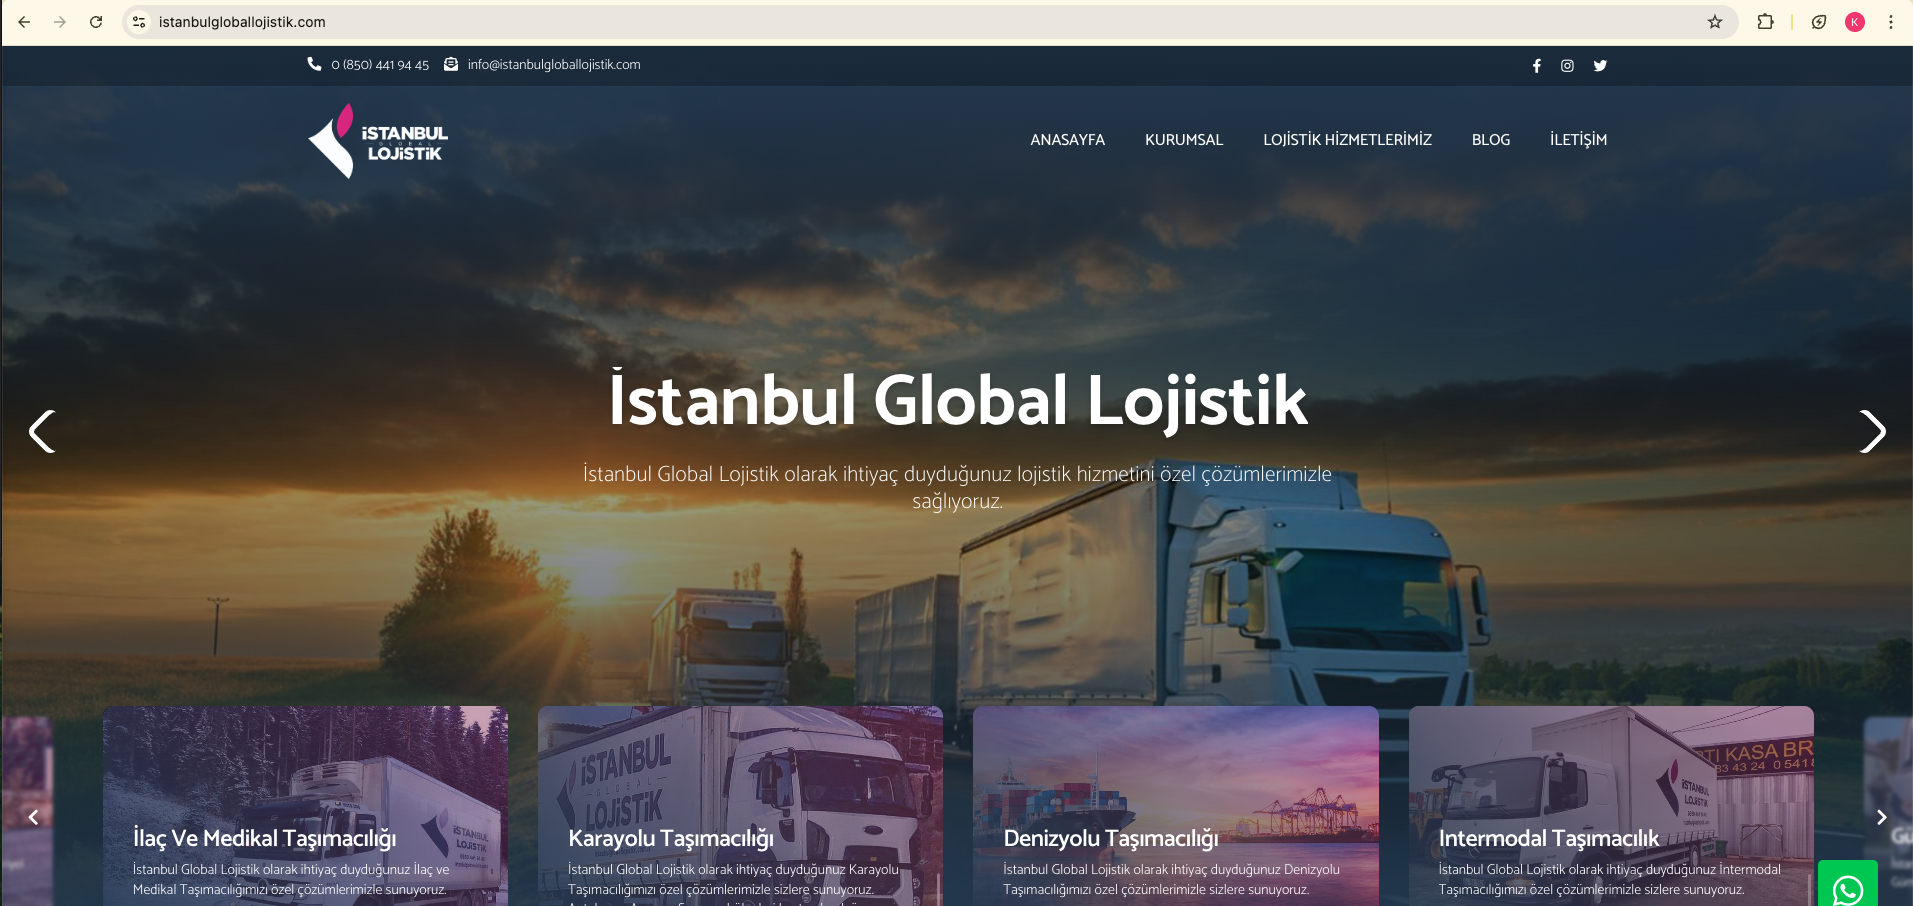
Task: Open the browser extensions puzzle icon
Action: pyautogui.click(x=1766, y=22)
